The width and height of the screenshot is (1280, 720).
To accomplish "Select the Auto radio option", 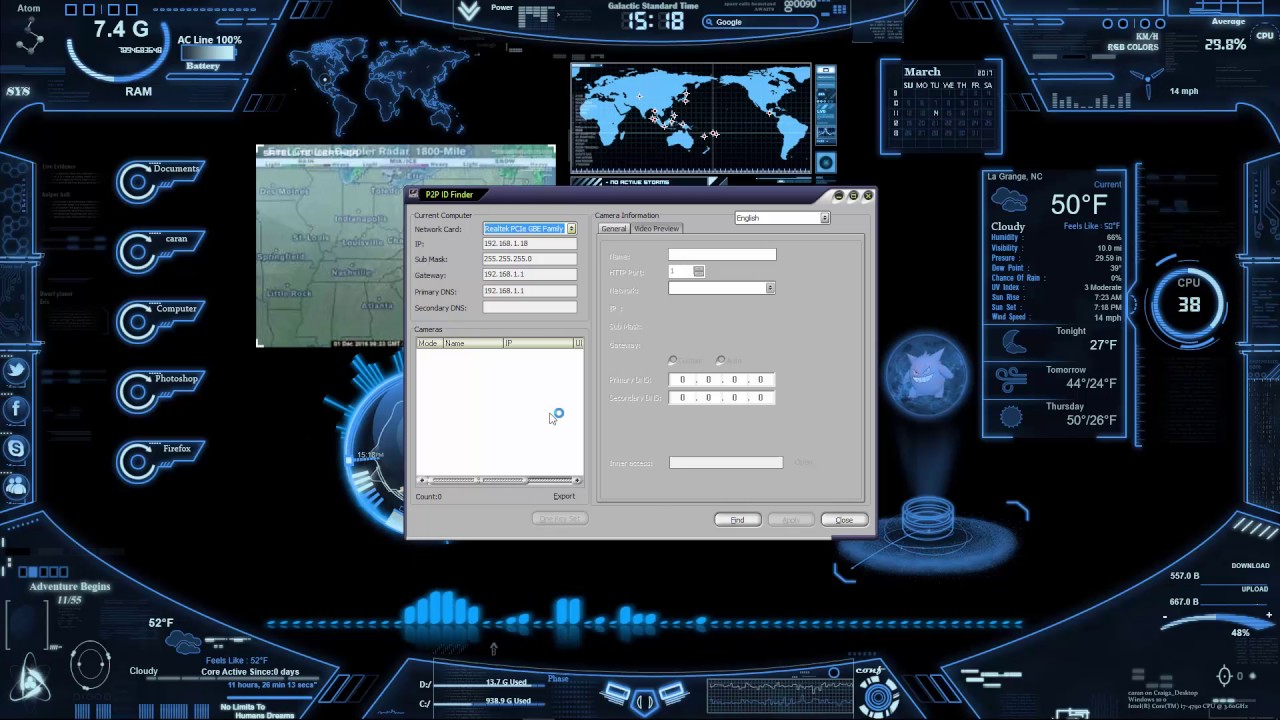I will 720,360.
